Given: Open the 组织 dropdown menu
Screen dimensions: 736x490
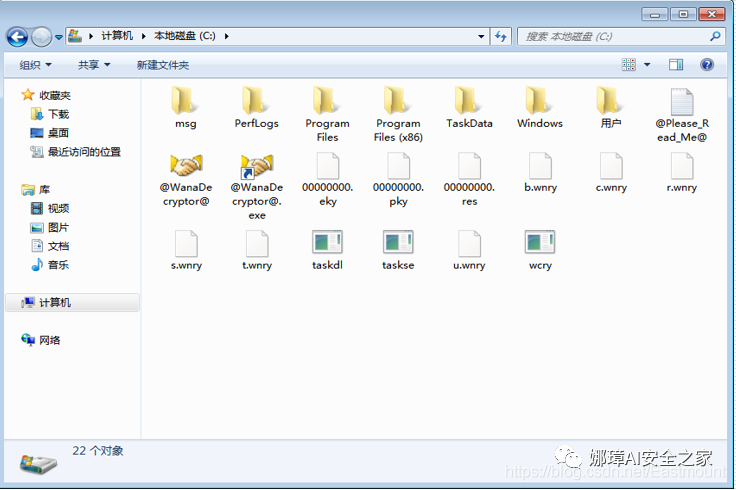Looking at the screenshot, I should click(x=35, y=65).
